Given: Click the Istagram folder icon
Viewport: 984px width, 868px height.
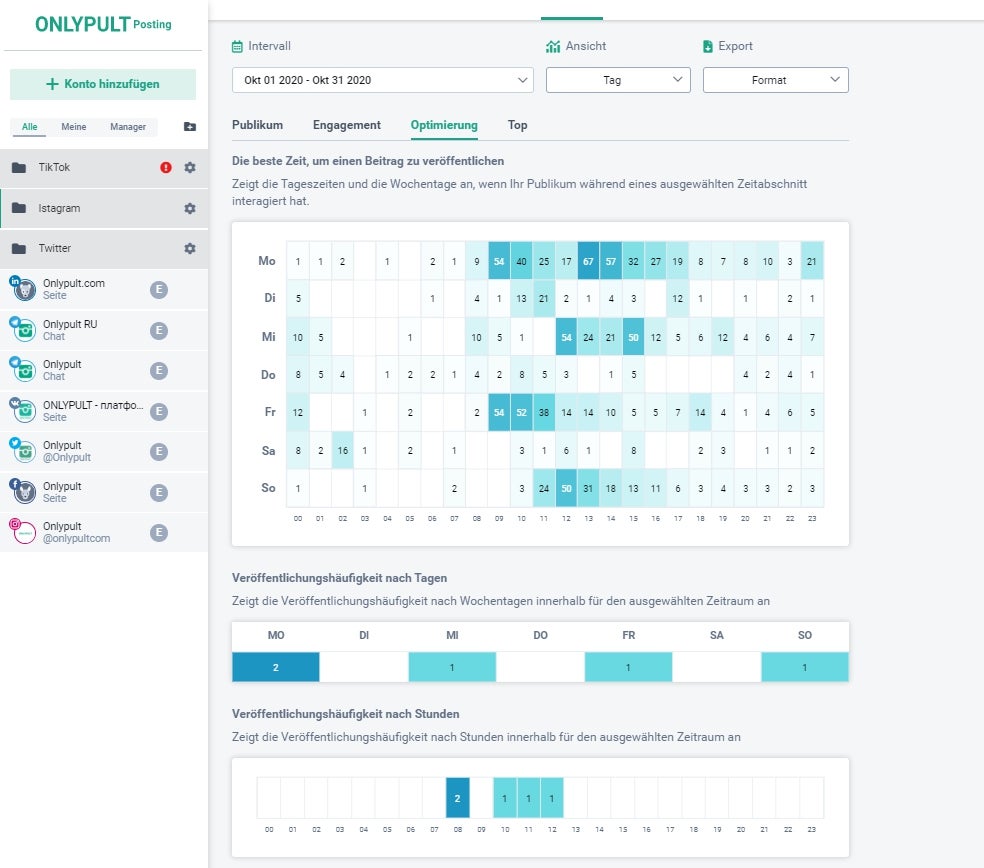Looking at the screenshot, I should point(19,208).
